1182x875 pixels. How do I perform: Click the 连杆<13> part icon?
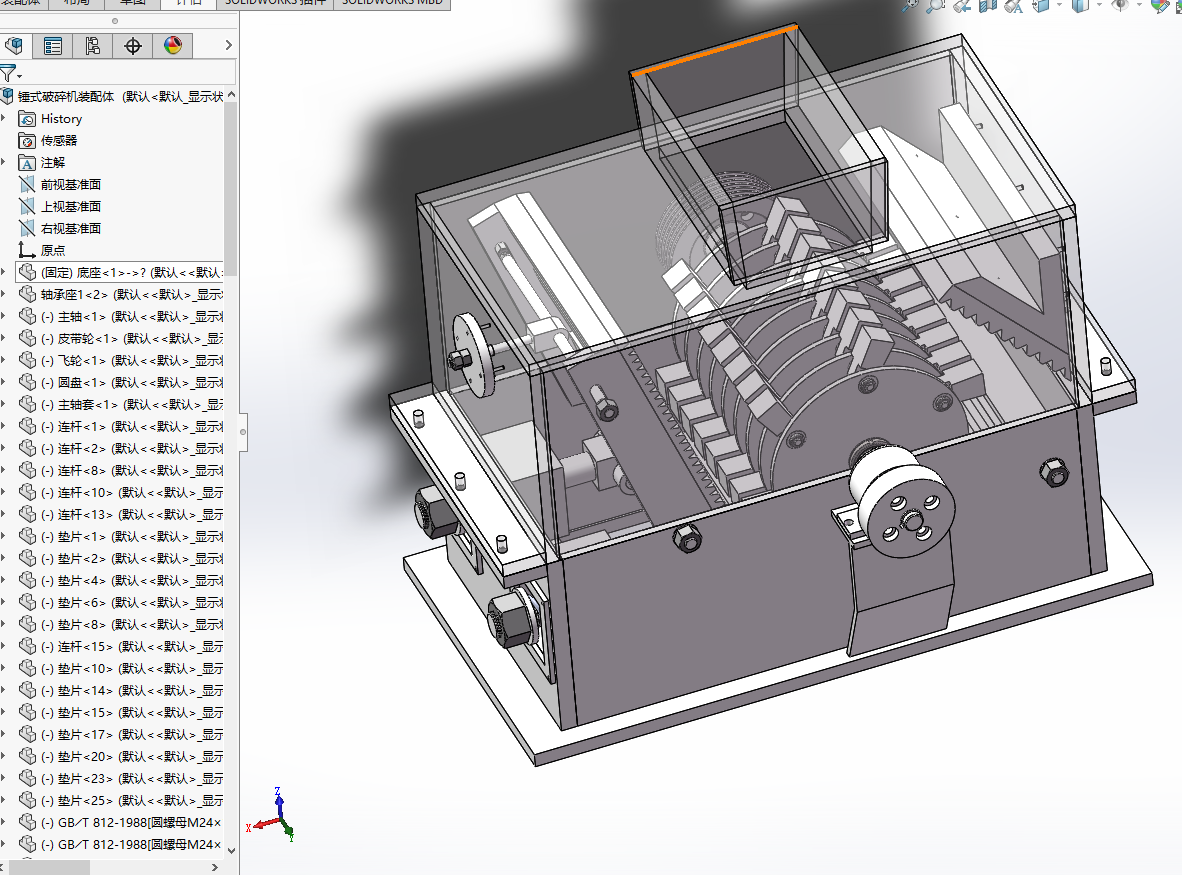27,514
